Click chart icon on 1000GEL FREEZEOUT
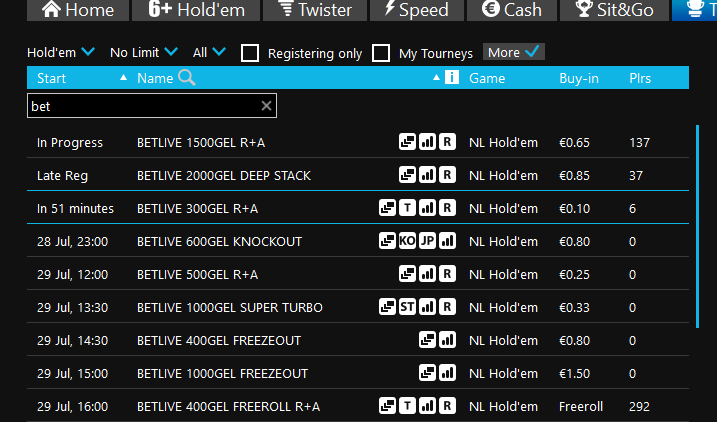 tap(447, 373)
